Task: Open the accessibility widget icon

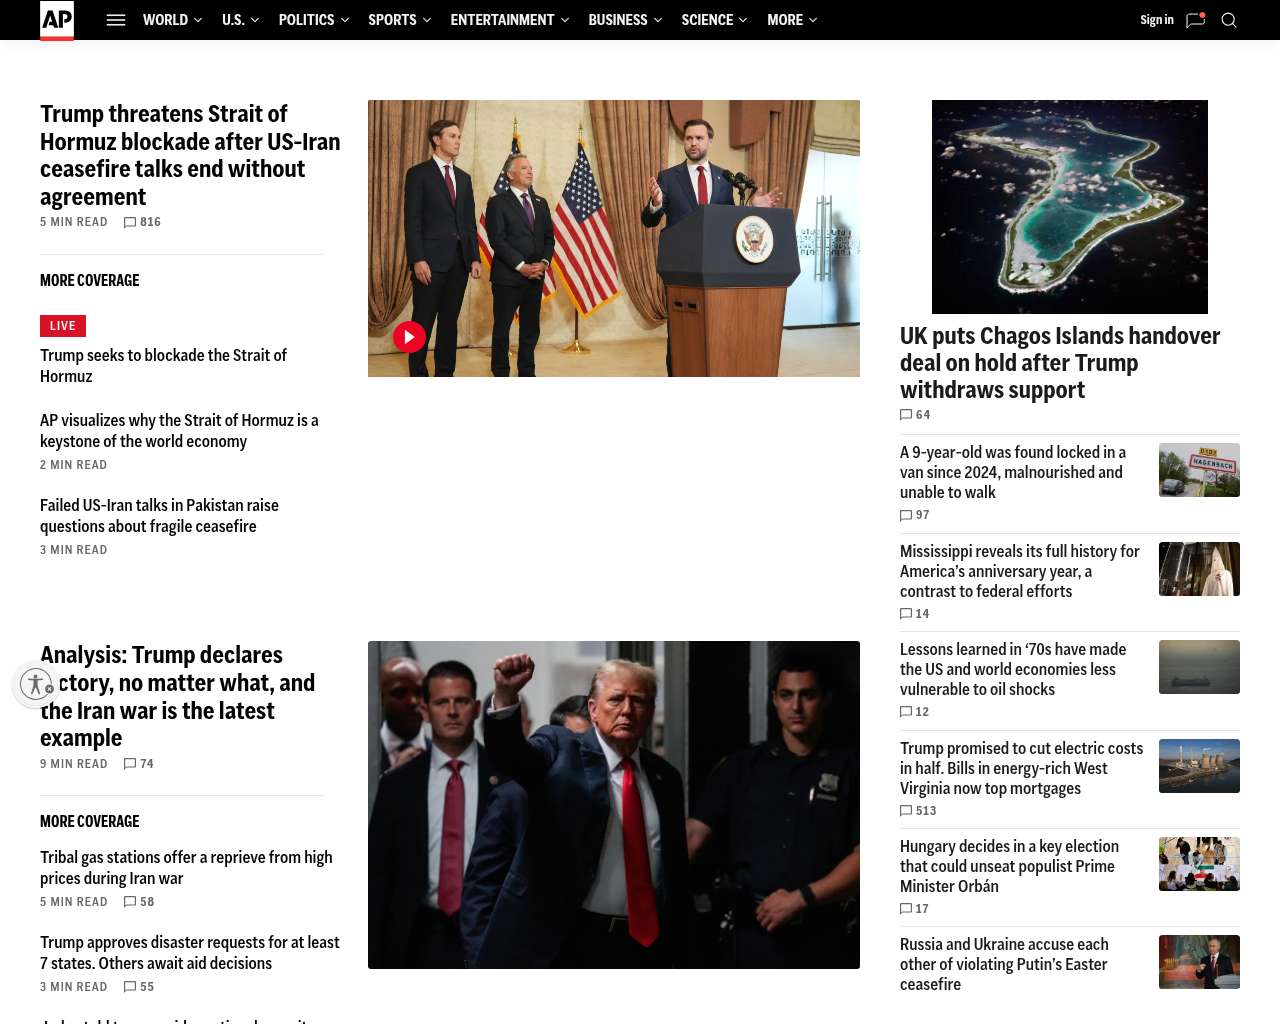Action: [x=36, y=684]
